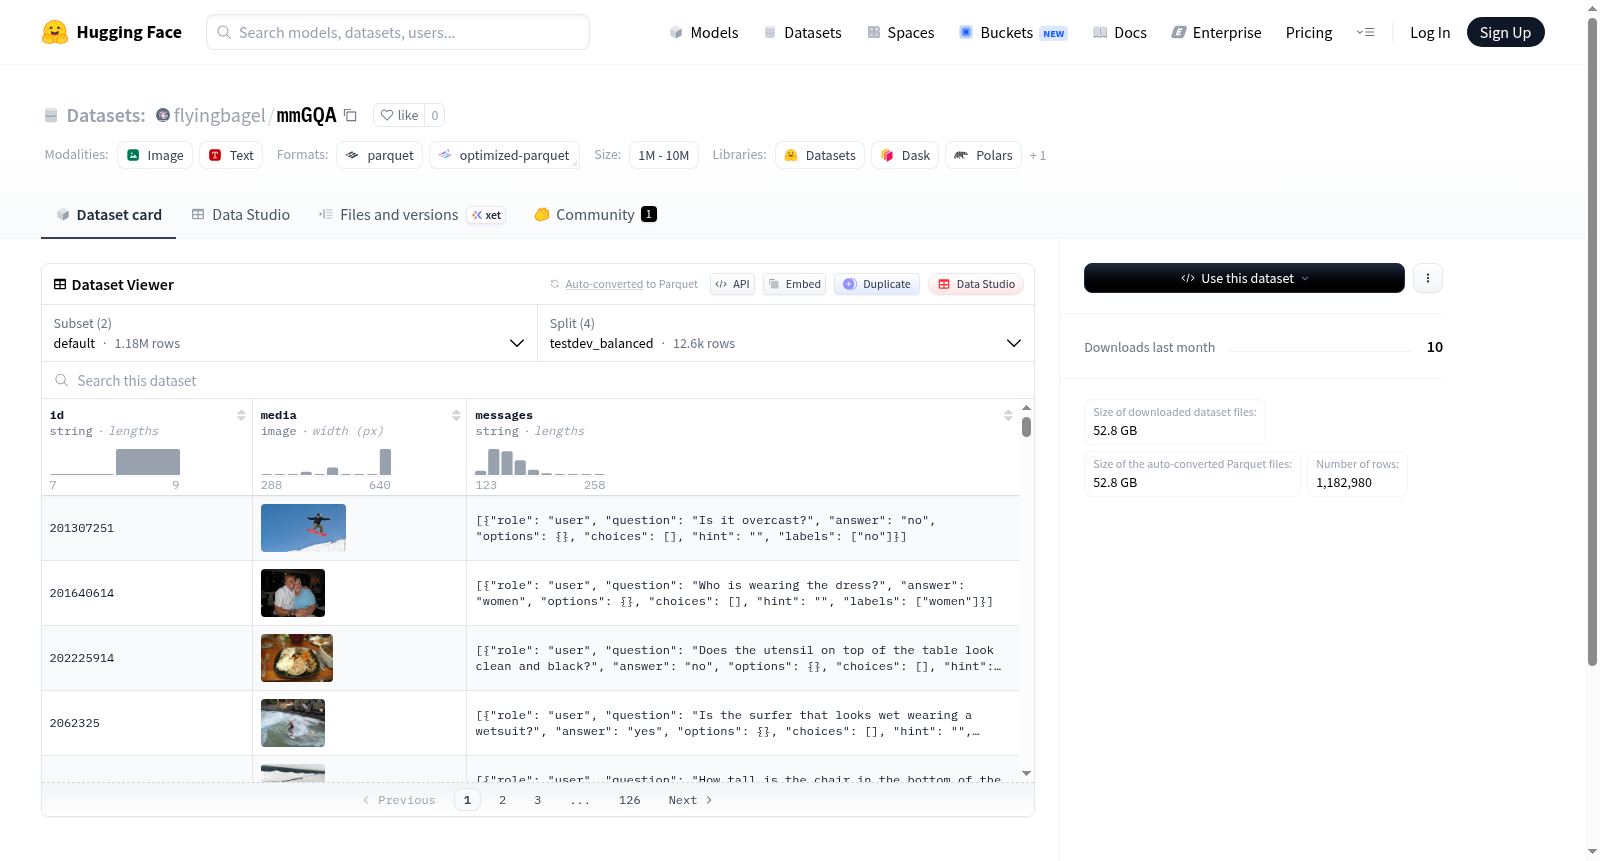
Task: Click the id lengths histogram bar
Action: coord(148,462)
